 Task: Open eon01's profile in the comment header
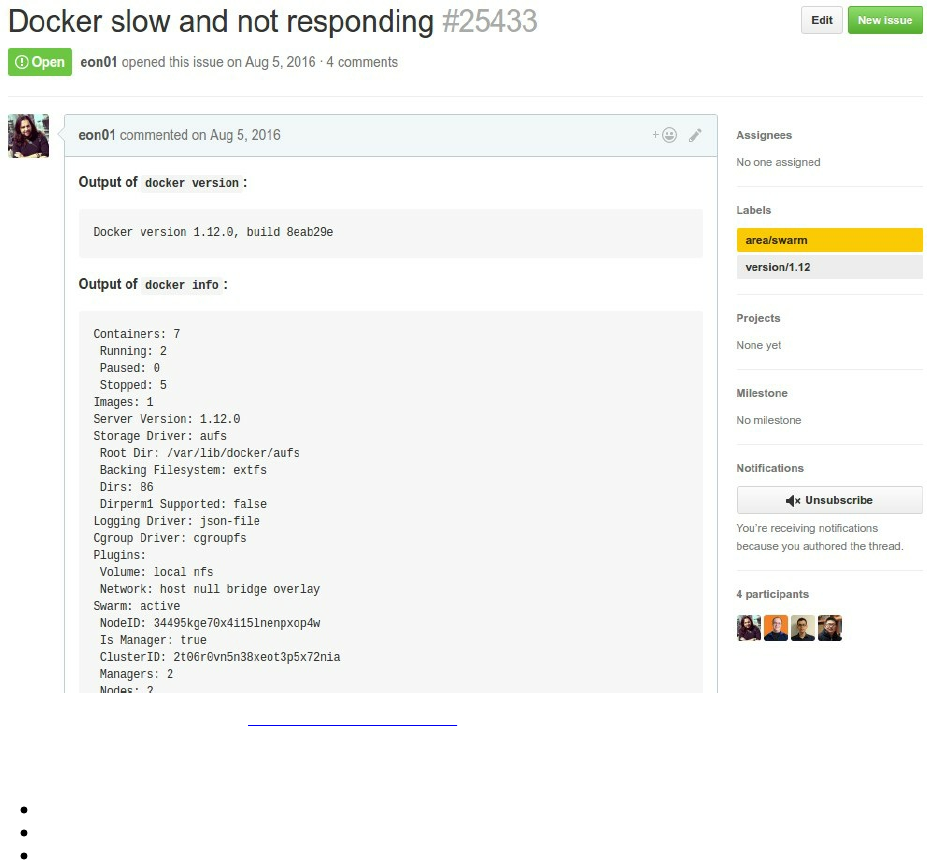coord(97,135)
